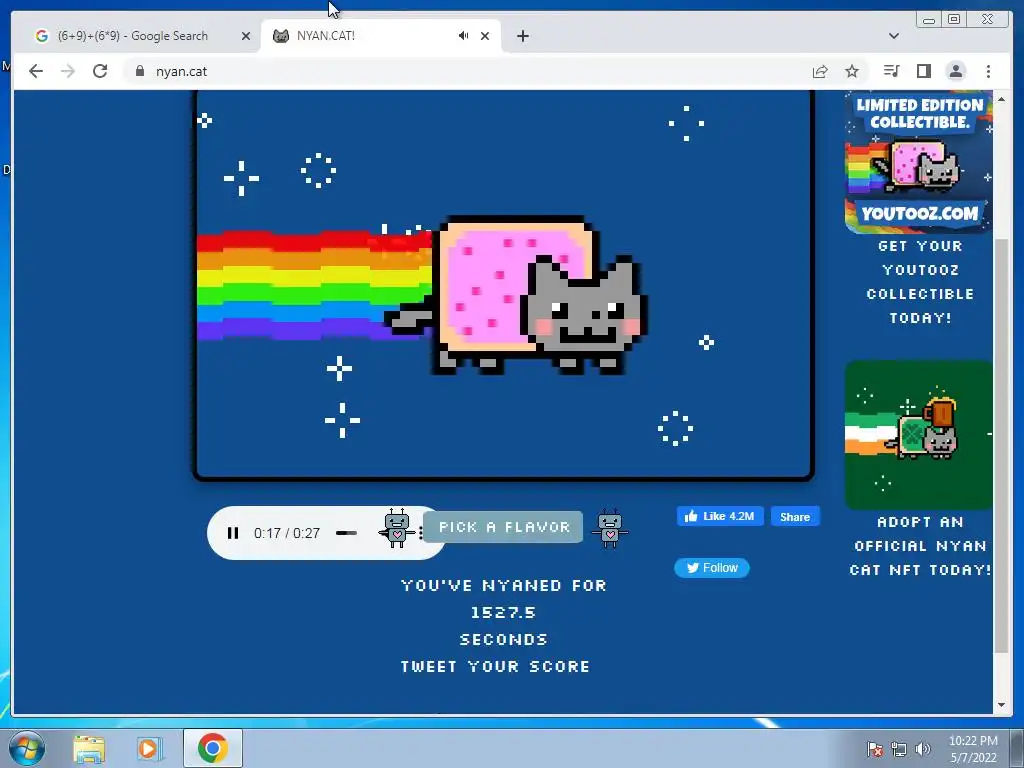The width and height of the screenshot is (1024, 768).
Task: Open a new browser tab
Action: [522, 36]
